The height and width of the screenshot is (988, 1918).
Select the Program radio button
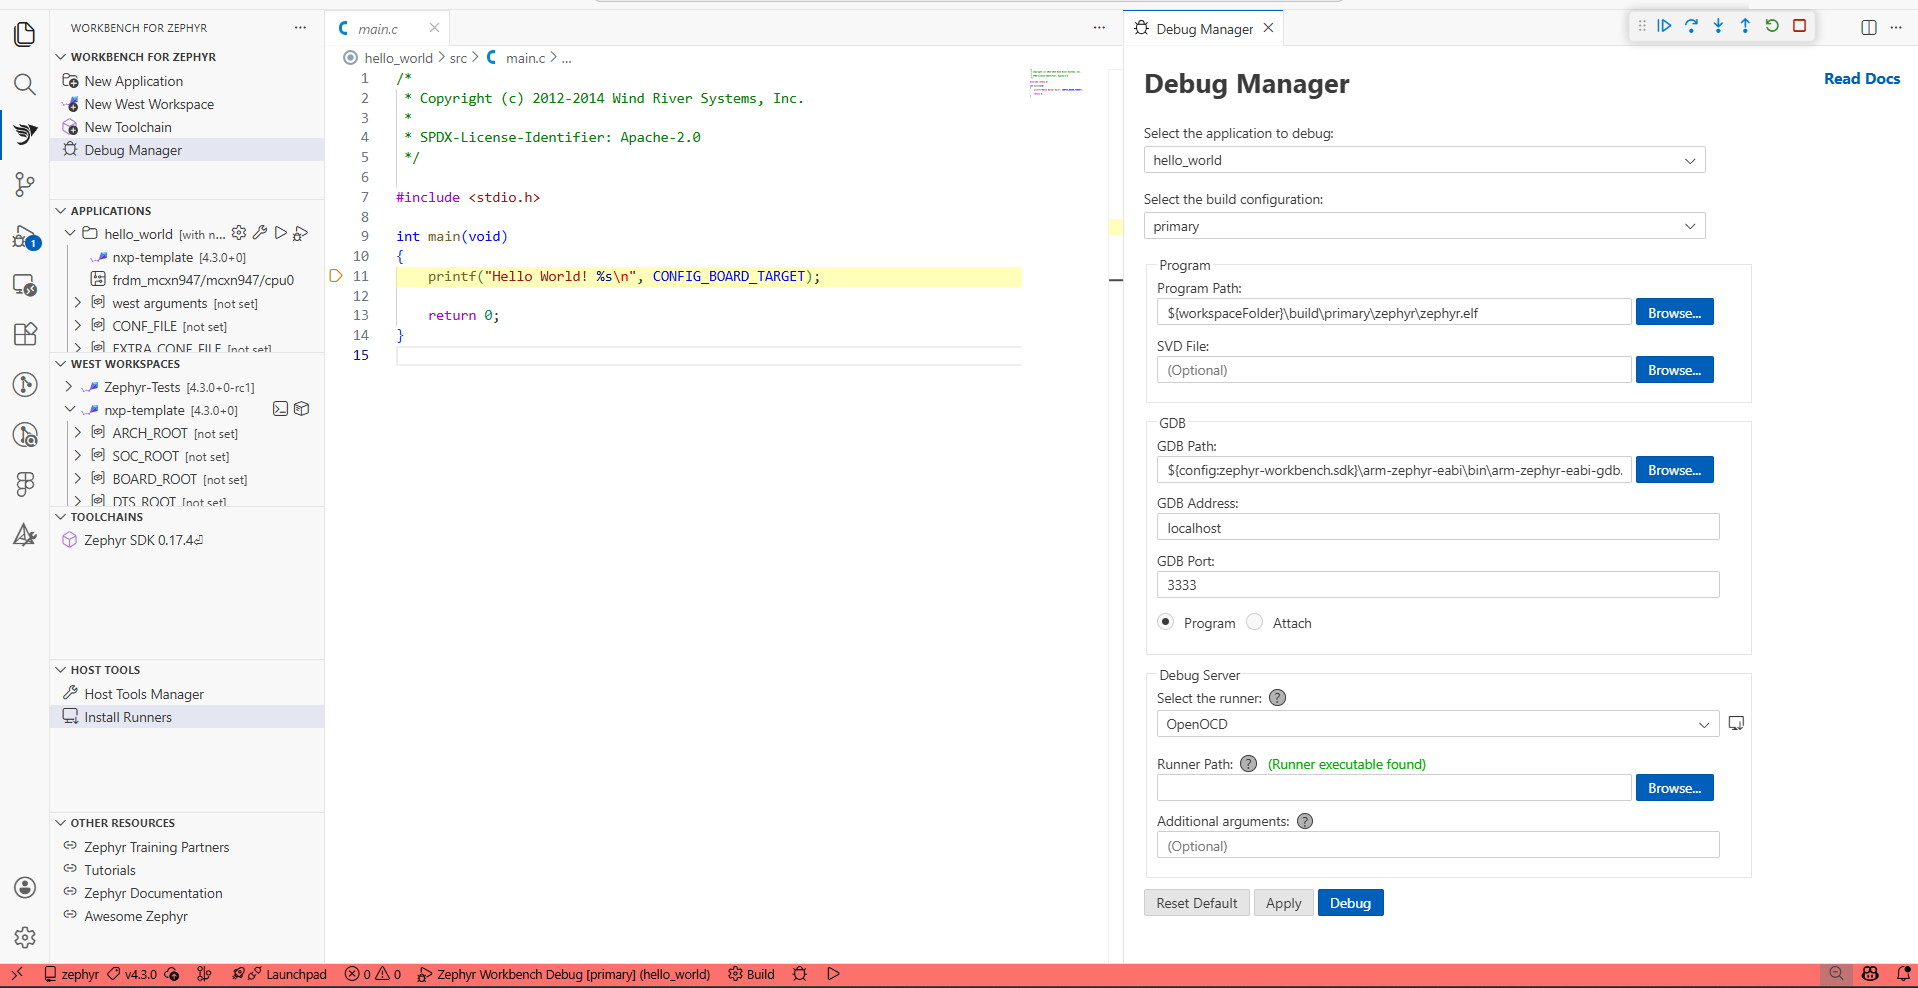tap(1165, 622)
